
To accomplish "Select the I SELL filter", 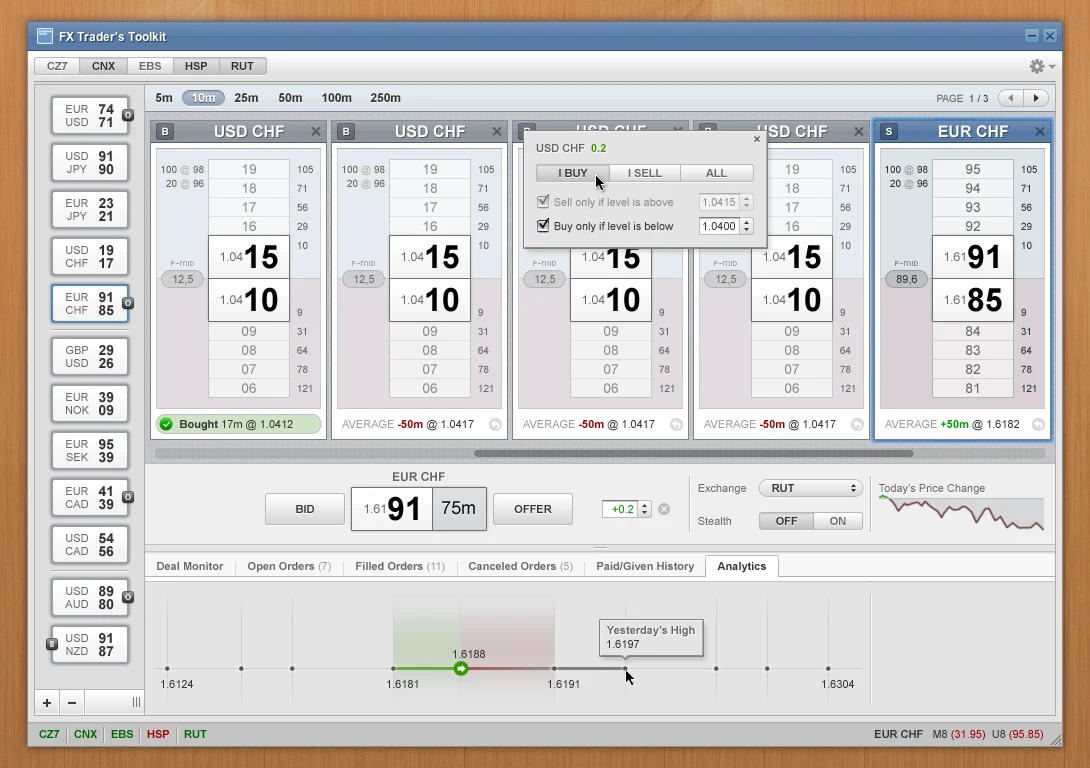I will pyautogui.click(x=644, y=173).
